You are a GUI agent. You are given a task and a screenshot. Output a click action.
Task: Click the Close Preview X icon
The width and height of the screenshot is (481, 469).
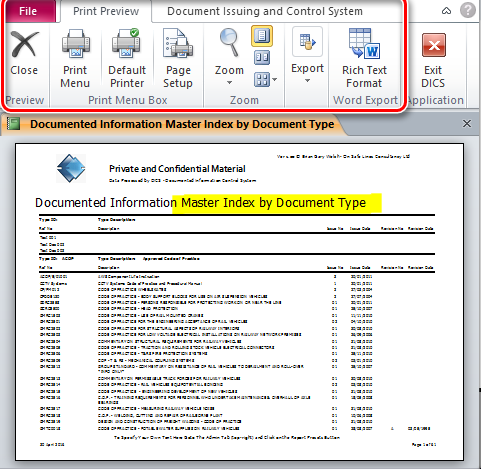point(24,44)
